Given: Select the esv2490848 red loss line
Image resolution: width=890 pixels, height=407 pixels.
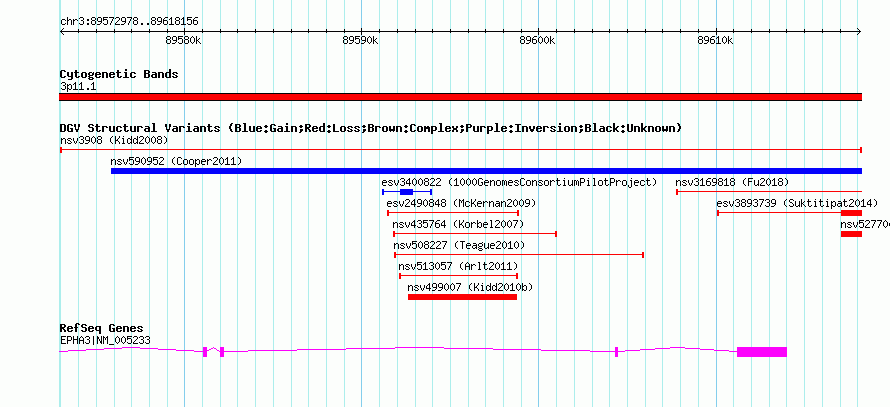Looking at the screenshot, I should coord(453,213).
